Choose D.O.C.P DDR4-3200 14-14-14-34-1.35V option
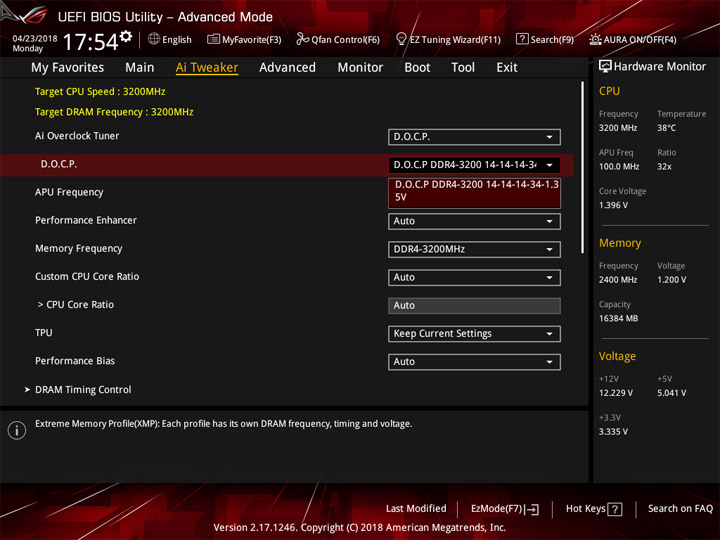 [474, 191]
